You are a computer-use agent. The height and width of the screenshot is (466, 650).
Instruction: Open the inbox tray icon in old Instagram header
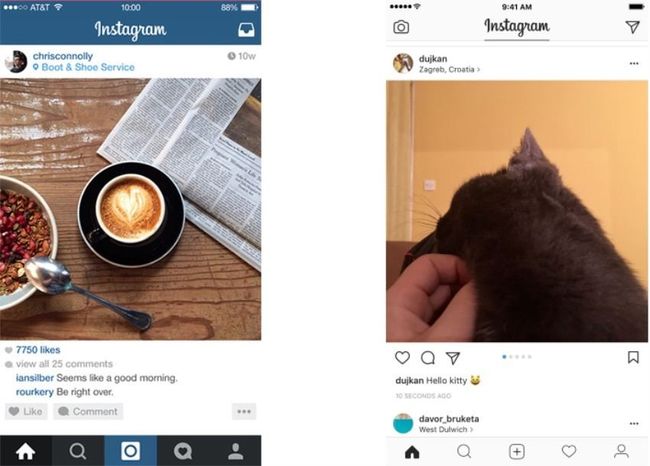pos(246,30)
